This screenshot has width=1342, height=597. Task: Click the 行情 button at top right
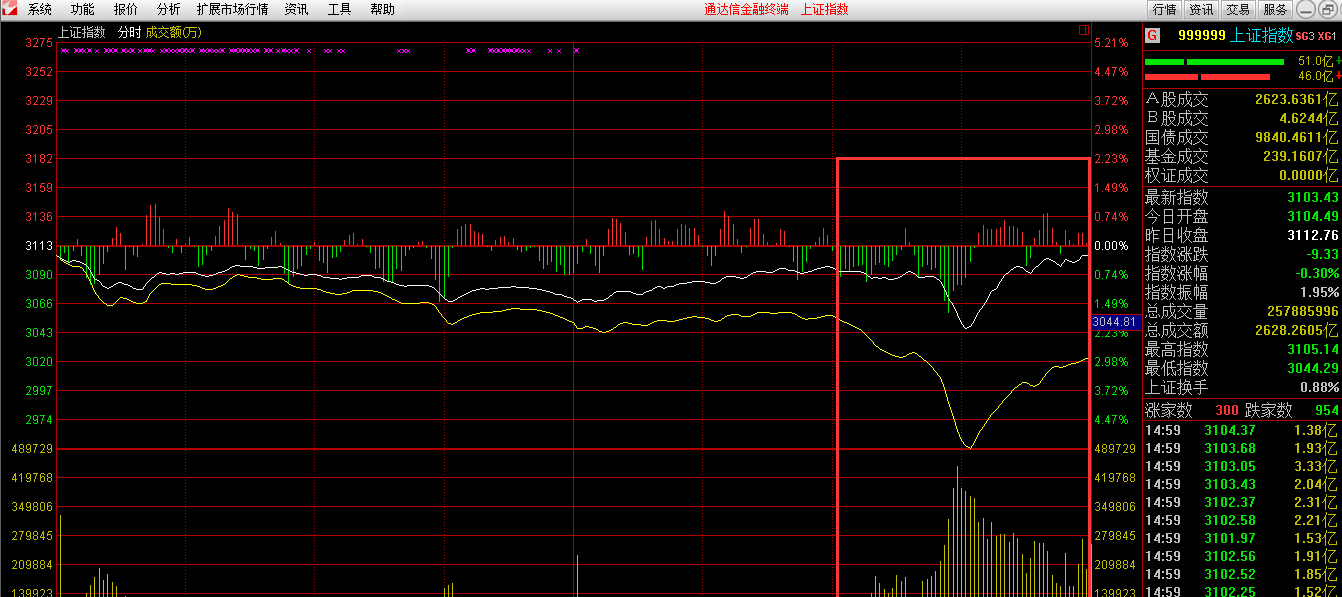click(1164, 9)
